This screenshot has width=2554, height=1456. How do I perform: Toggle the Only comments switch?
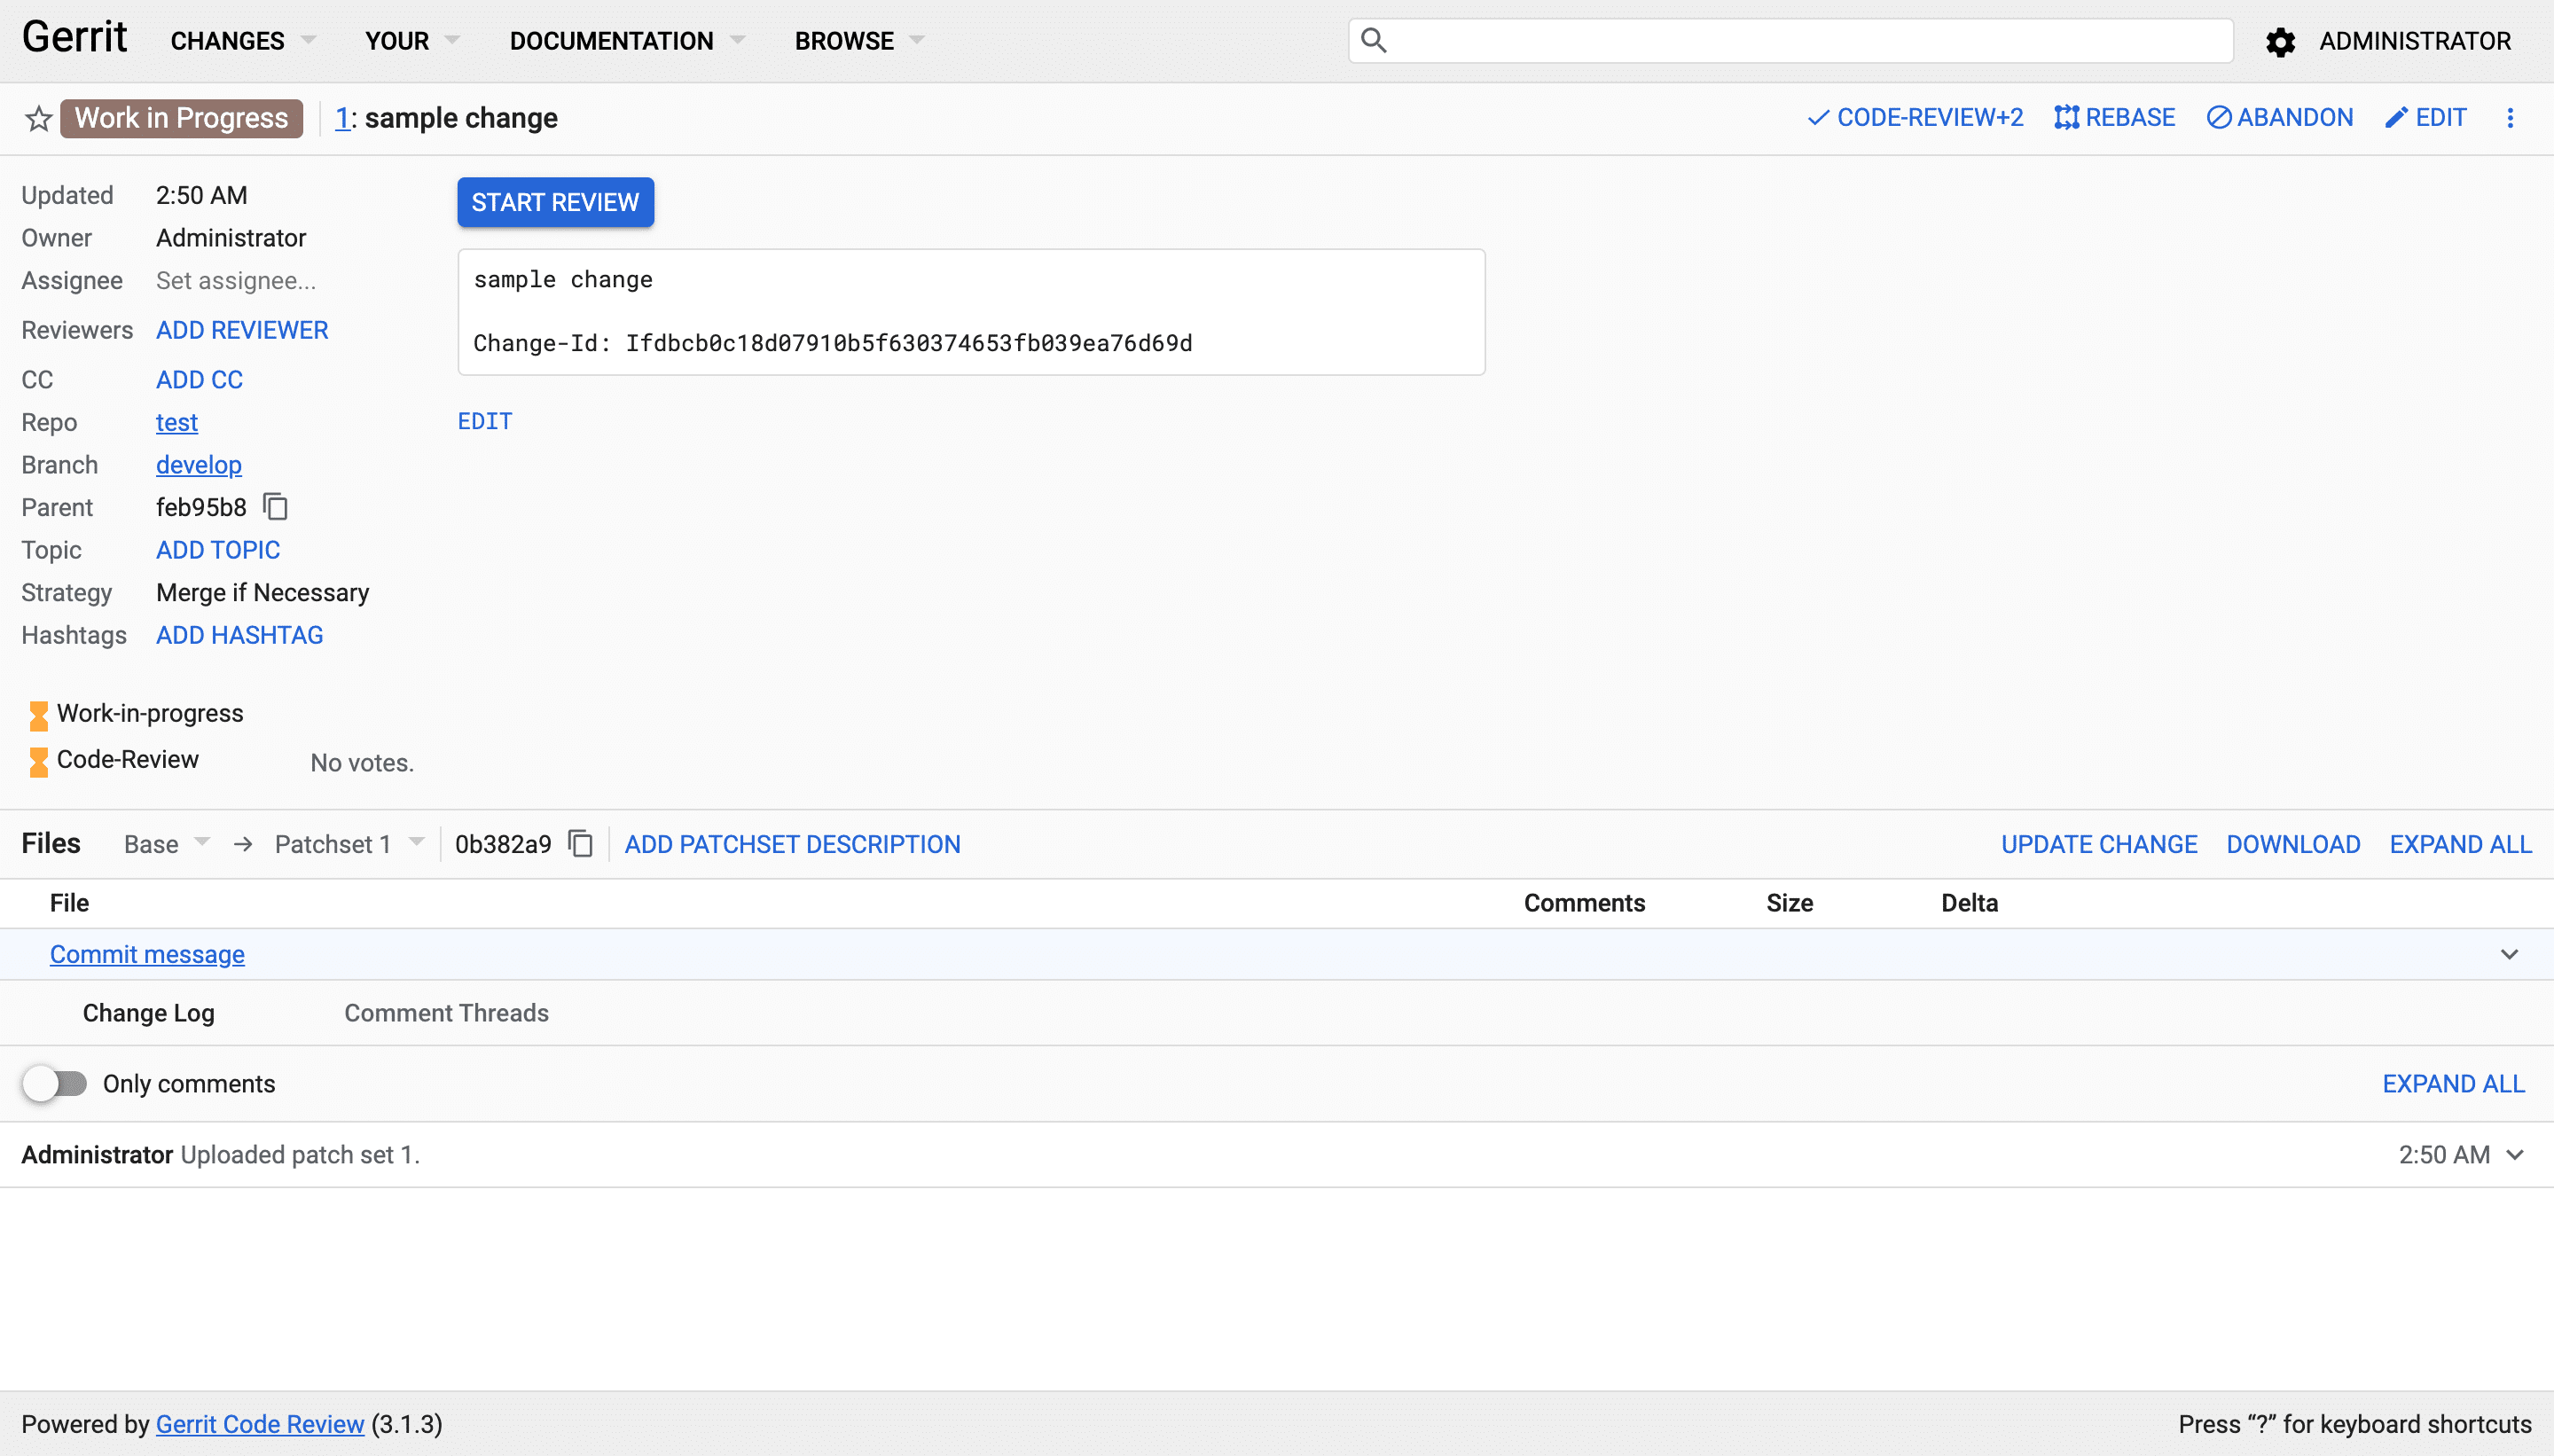tap(54, 1083)
